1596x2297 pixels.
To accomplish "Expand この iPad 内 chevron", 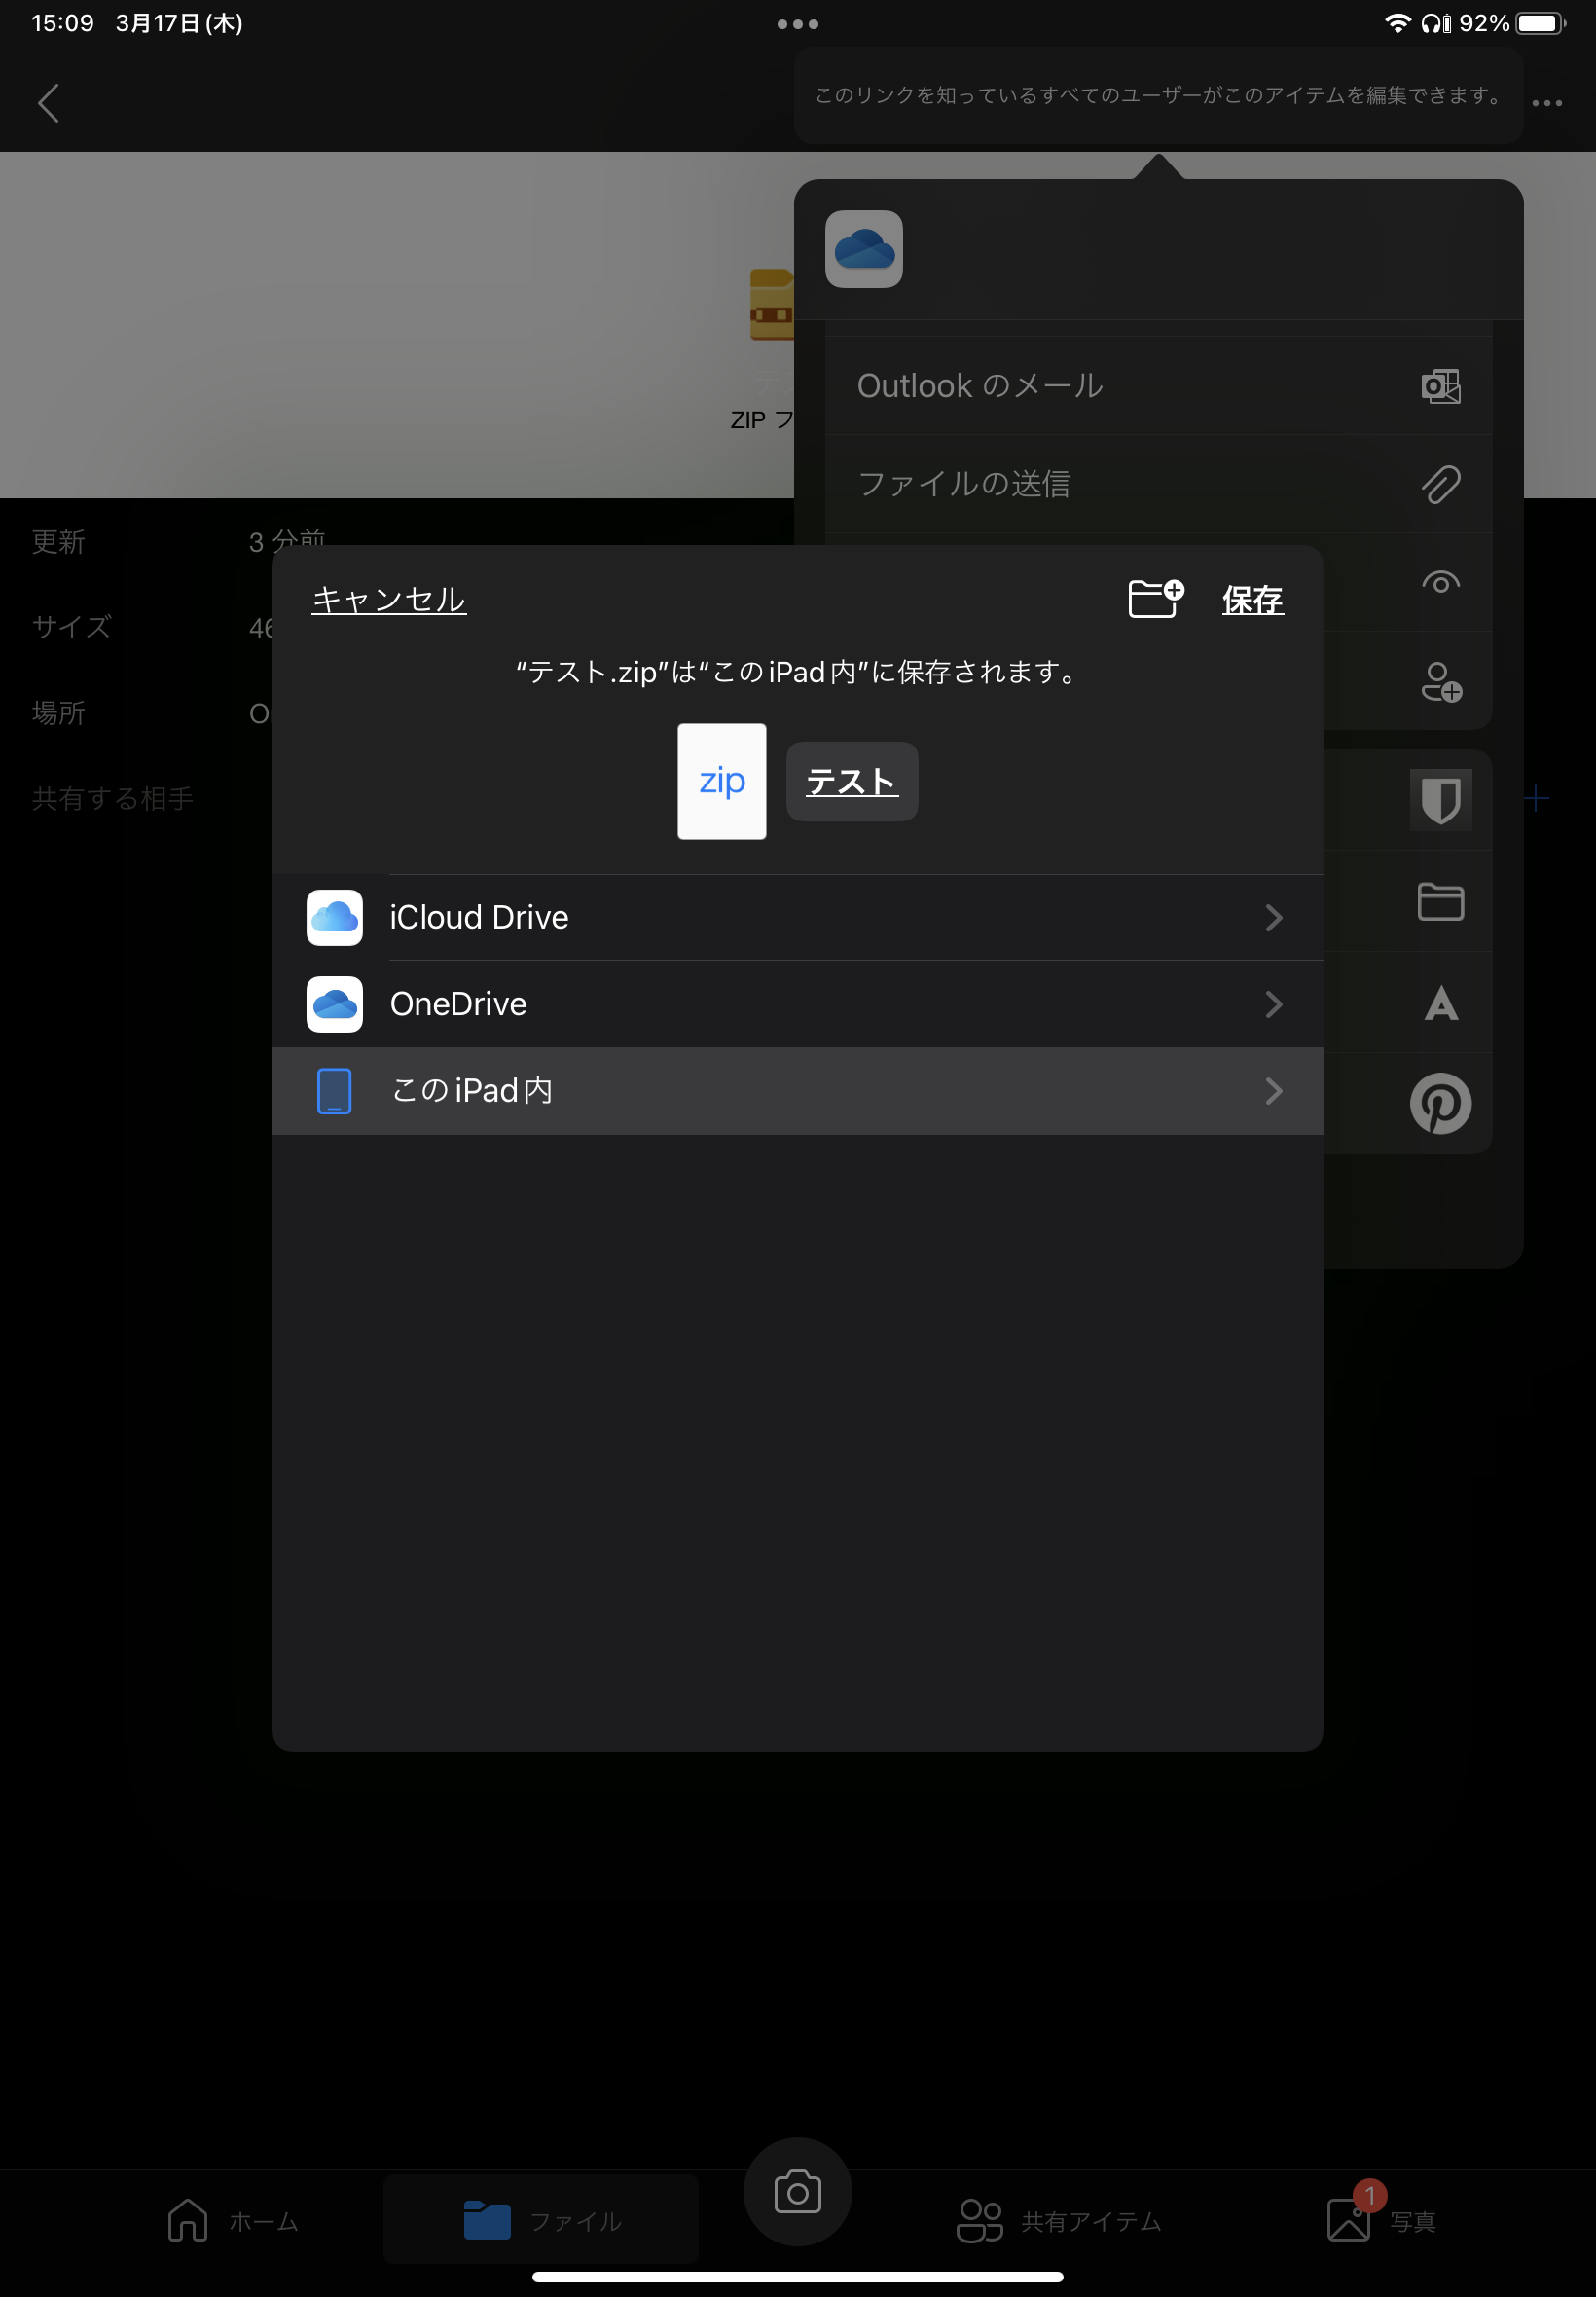I will pyautogui.click(x=1273, y=1091).
